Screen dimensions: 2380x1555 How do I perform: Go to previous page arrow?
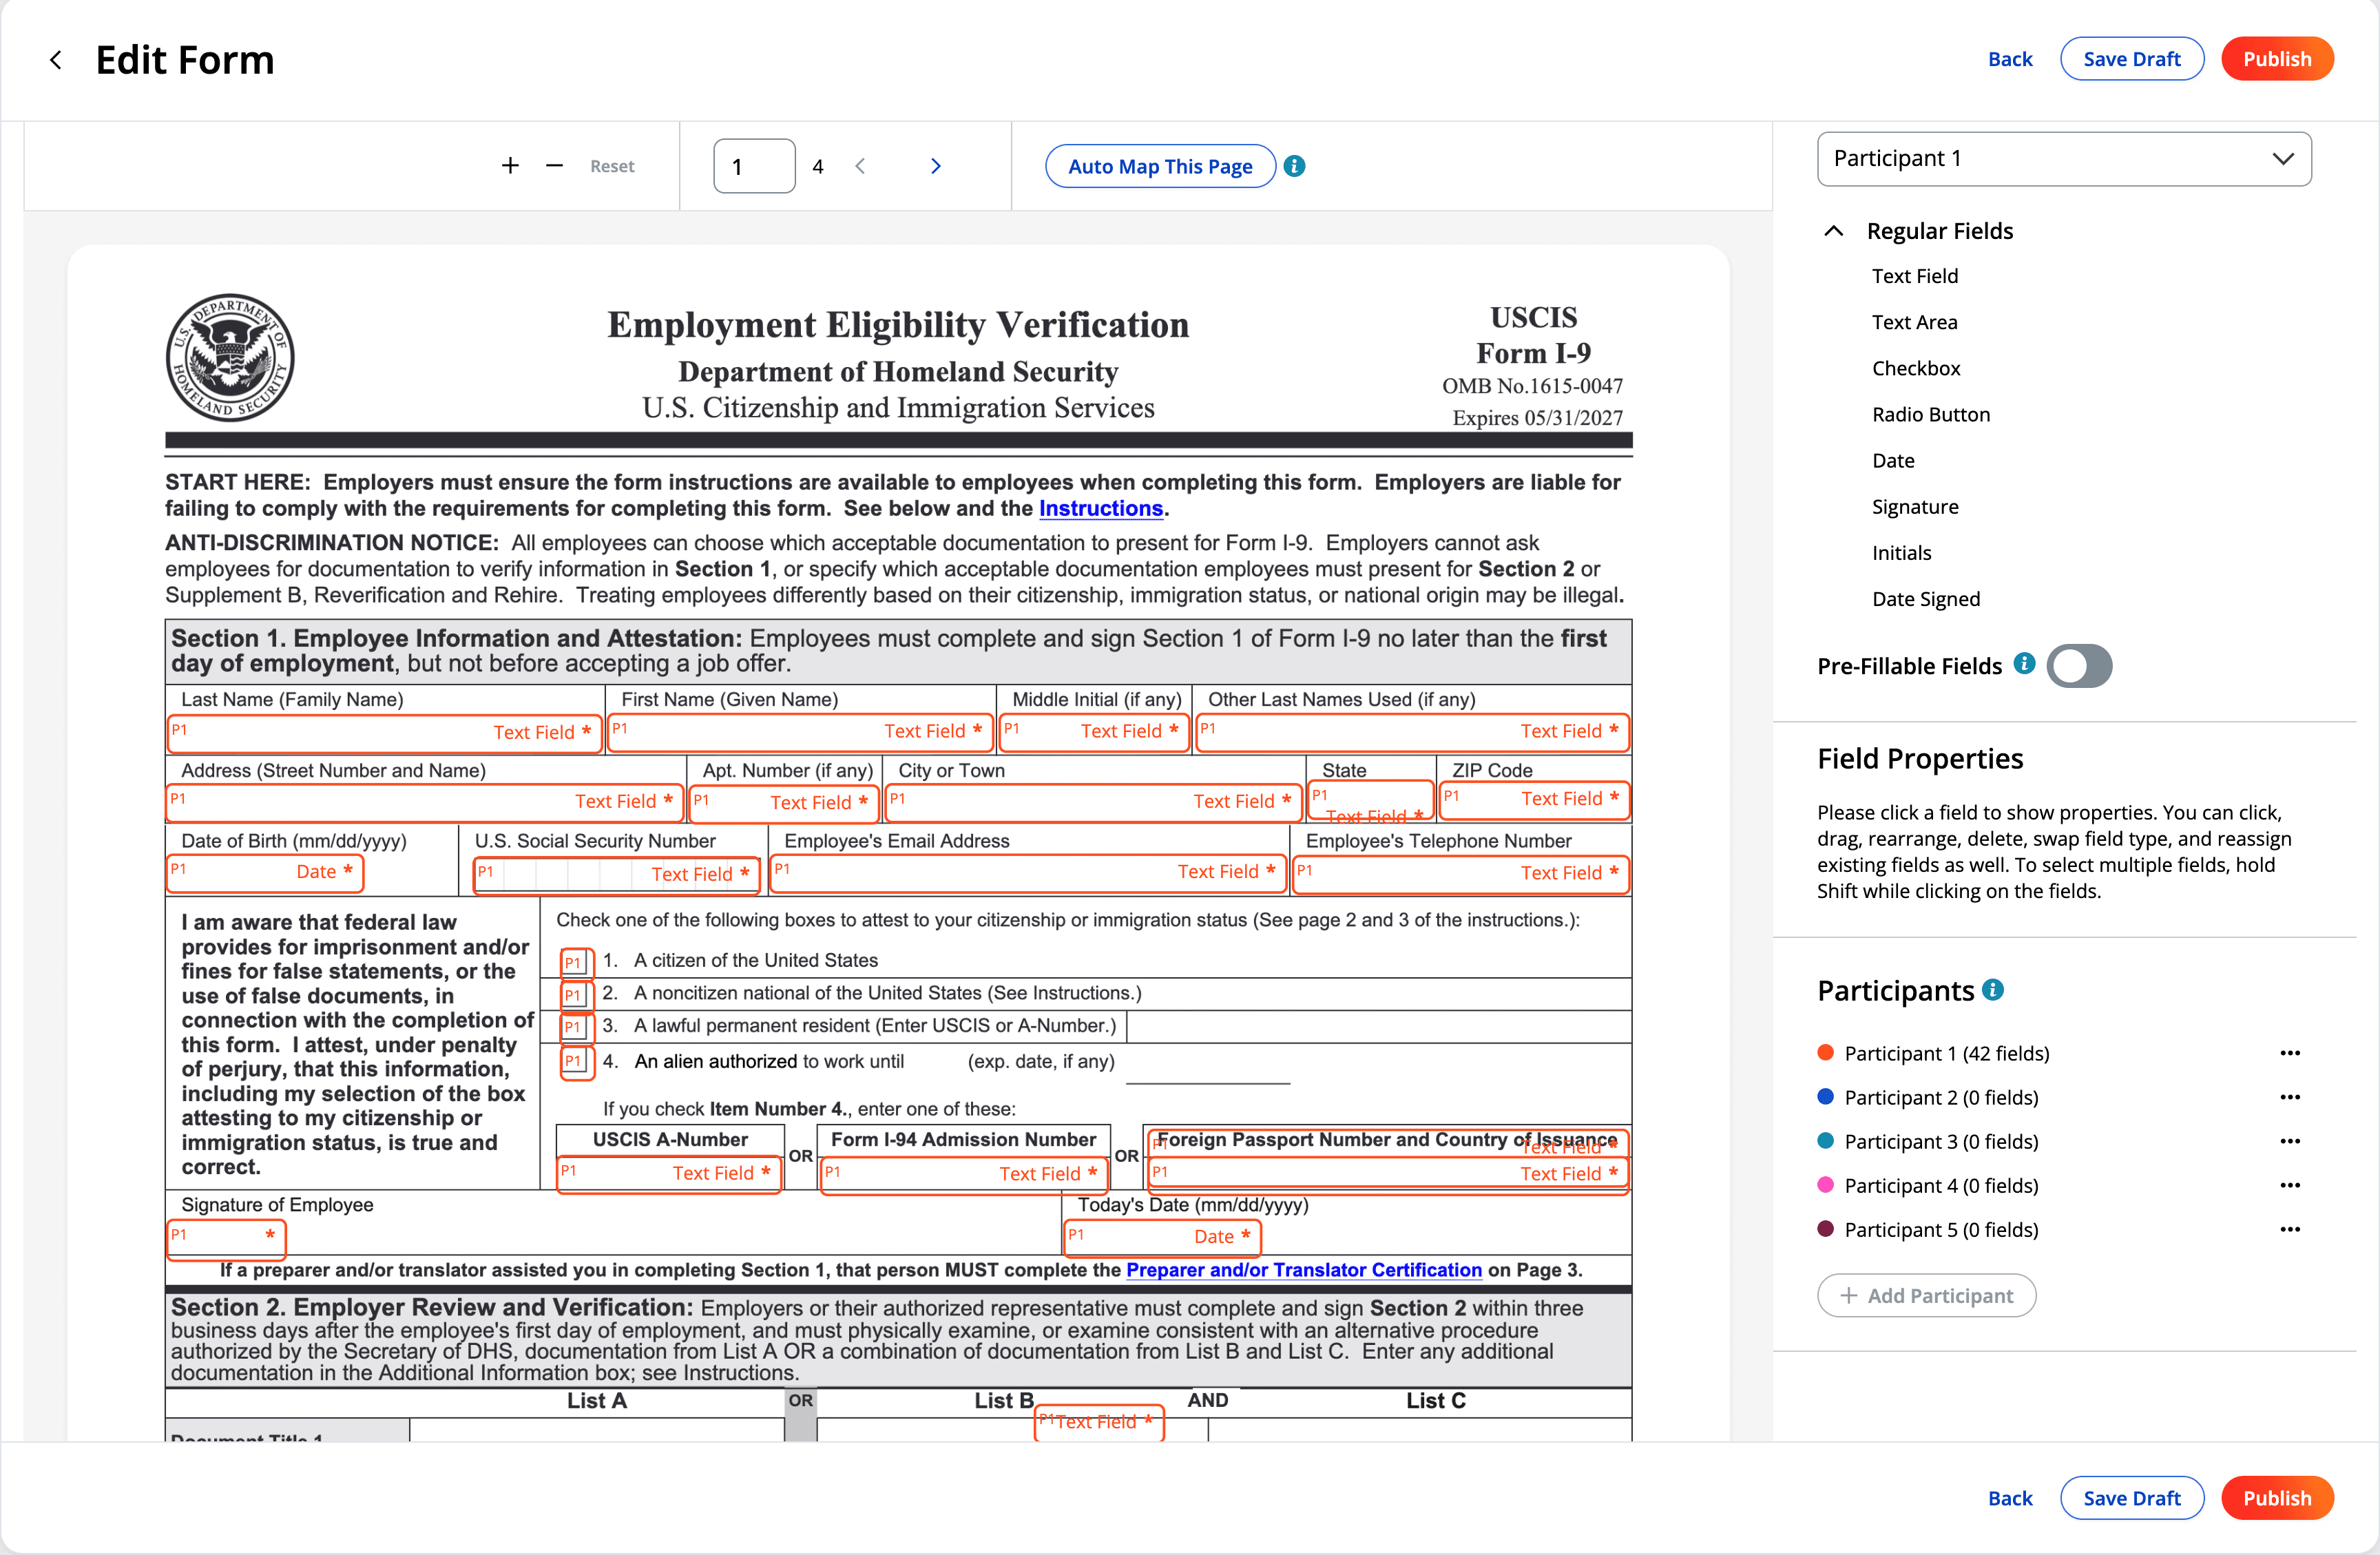coord(860,166)
